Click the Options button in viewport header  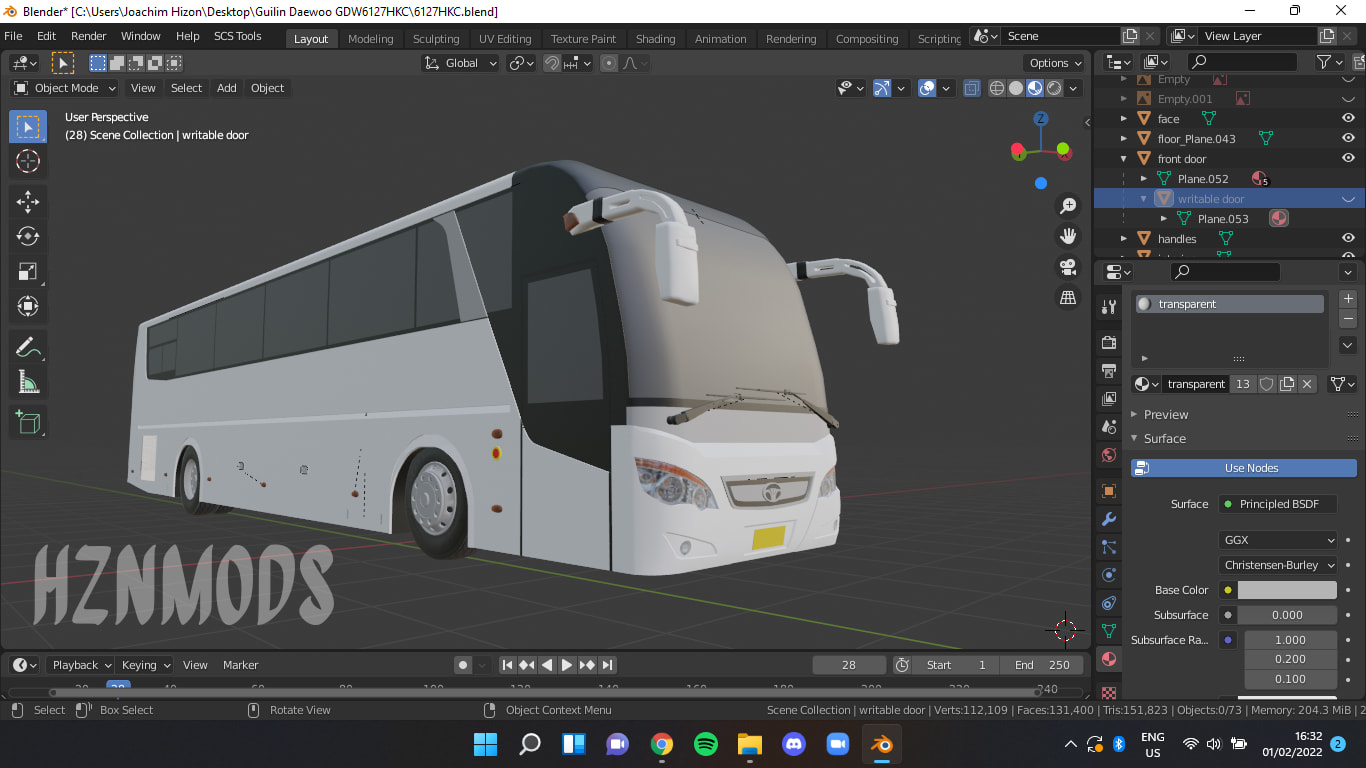click(x=1056, y=63)
